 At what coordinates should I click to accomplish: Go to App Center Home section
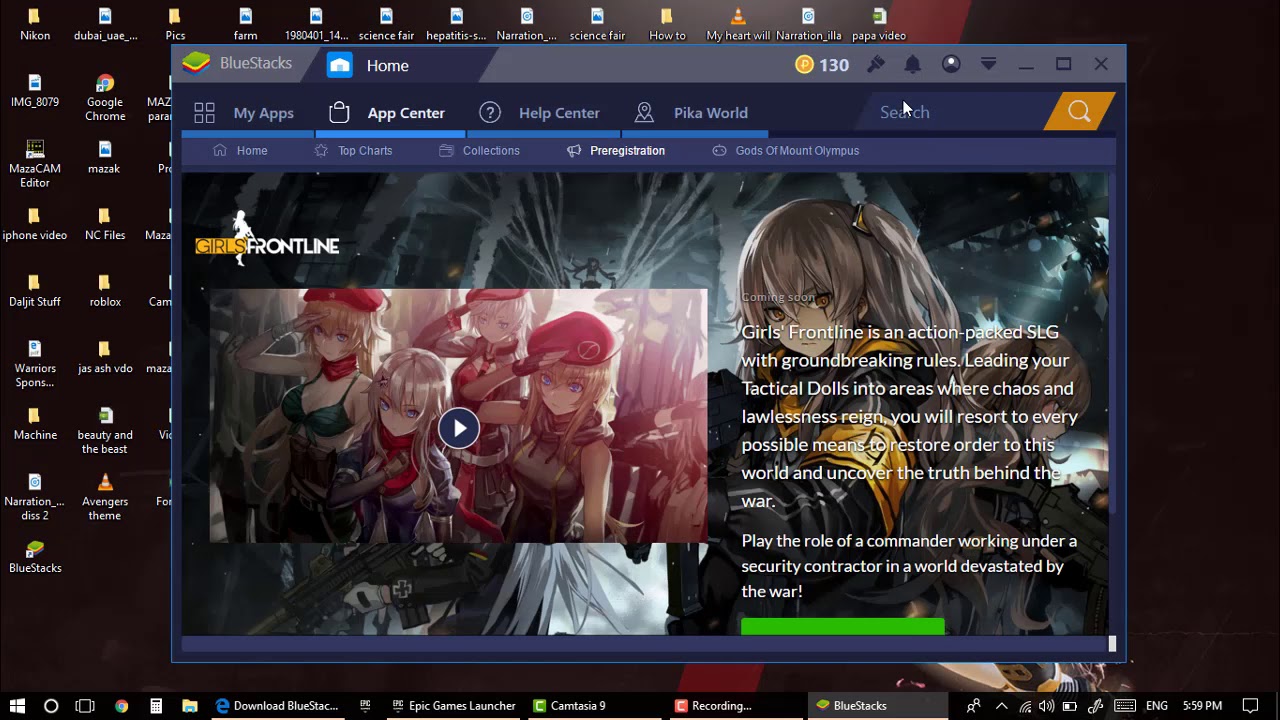[240, 150]
